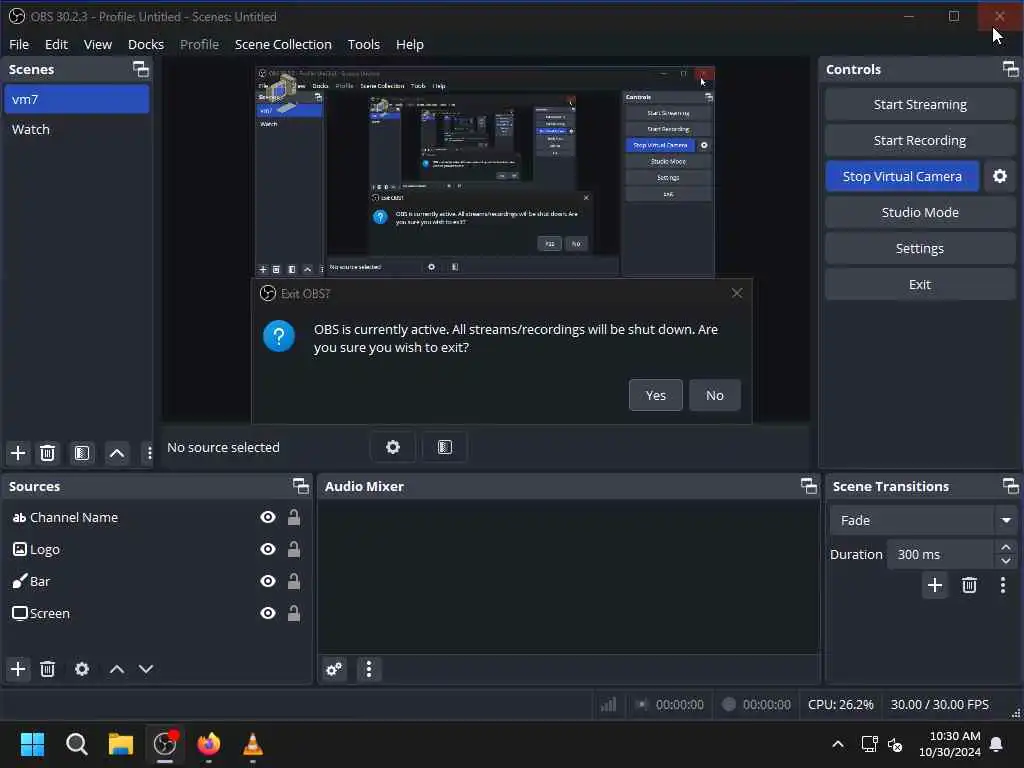The width and height of the screenshot is (1024, 768).
Task: Decrease transition duration with down arrow
Action: pos(1006,561)
